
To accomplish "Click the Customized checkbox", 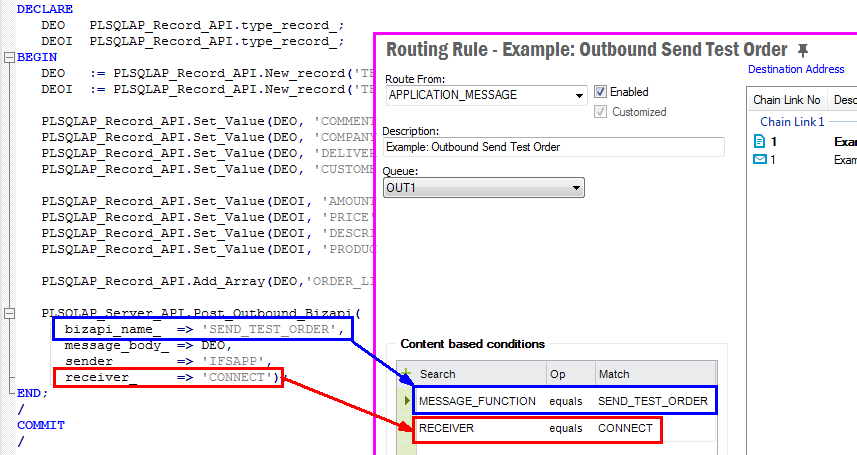I will click(x=600, y=112).
